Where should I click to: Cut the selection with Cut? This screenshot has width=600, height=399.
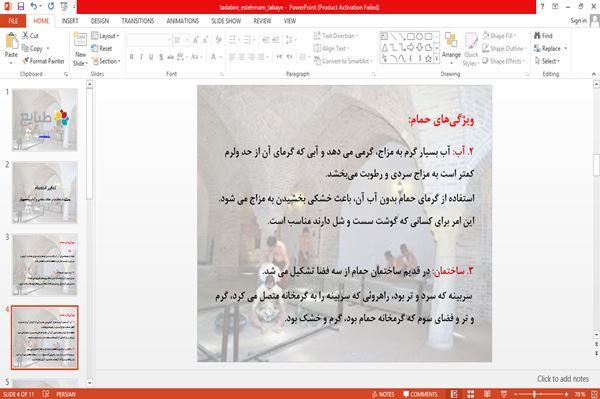tap(30, 36)
